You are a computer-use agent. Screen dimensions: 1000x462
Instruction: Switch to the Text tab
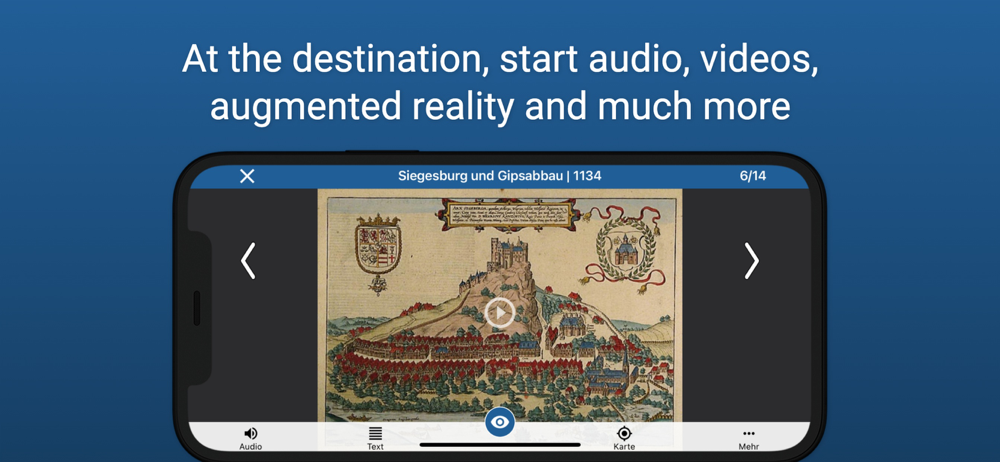(375, 438)
